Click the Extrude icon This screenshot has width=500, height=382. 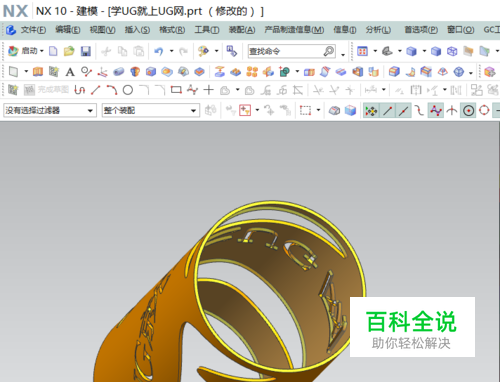point(38,72)
